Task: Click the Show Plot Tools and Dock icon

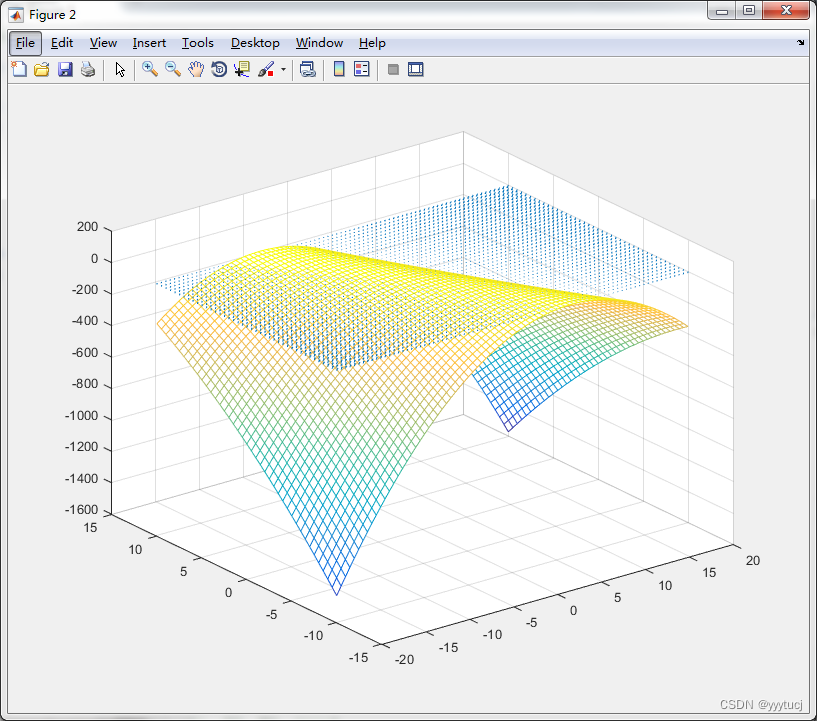Action: click(416, 69)
